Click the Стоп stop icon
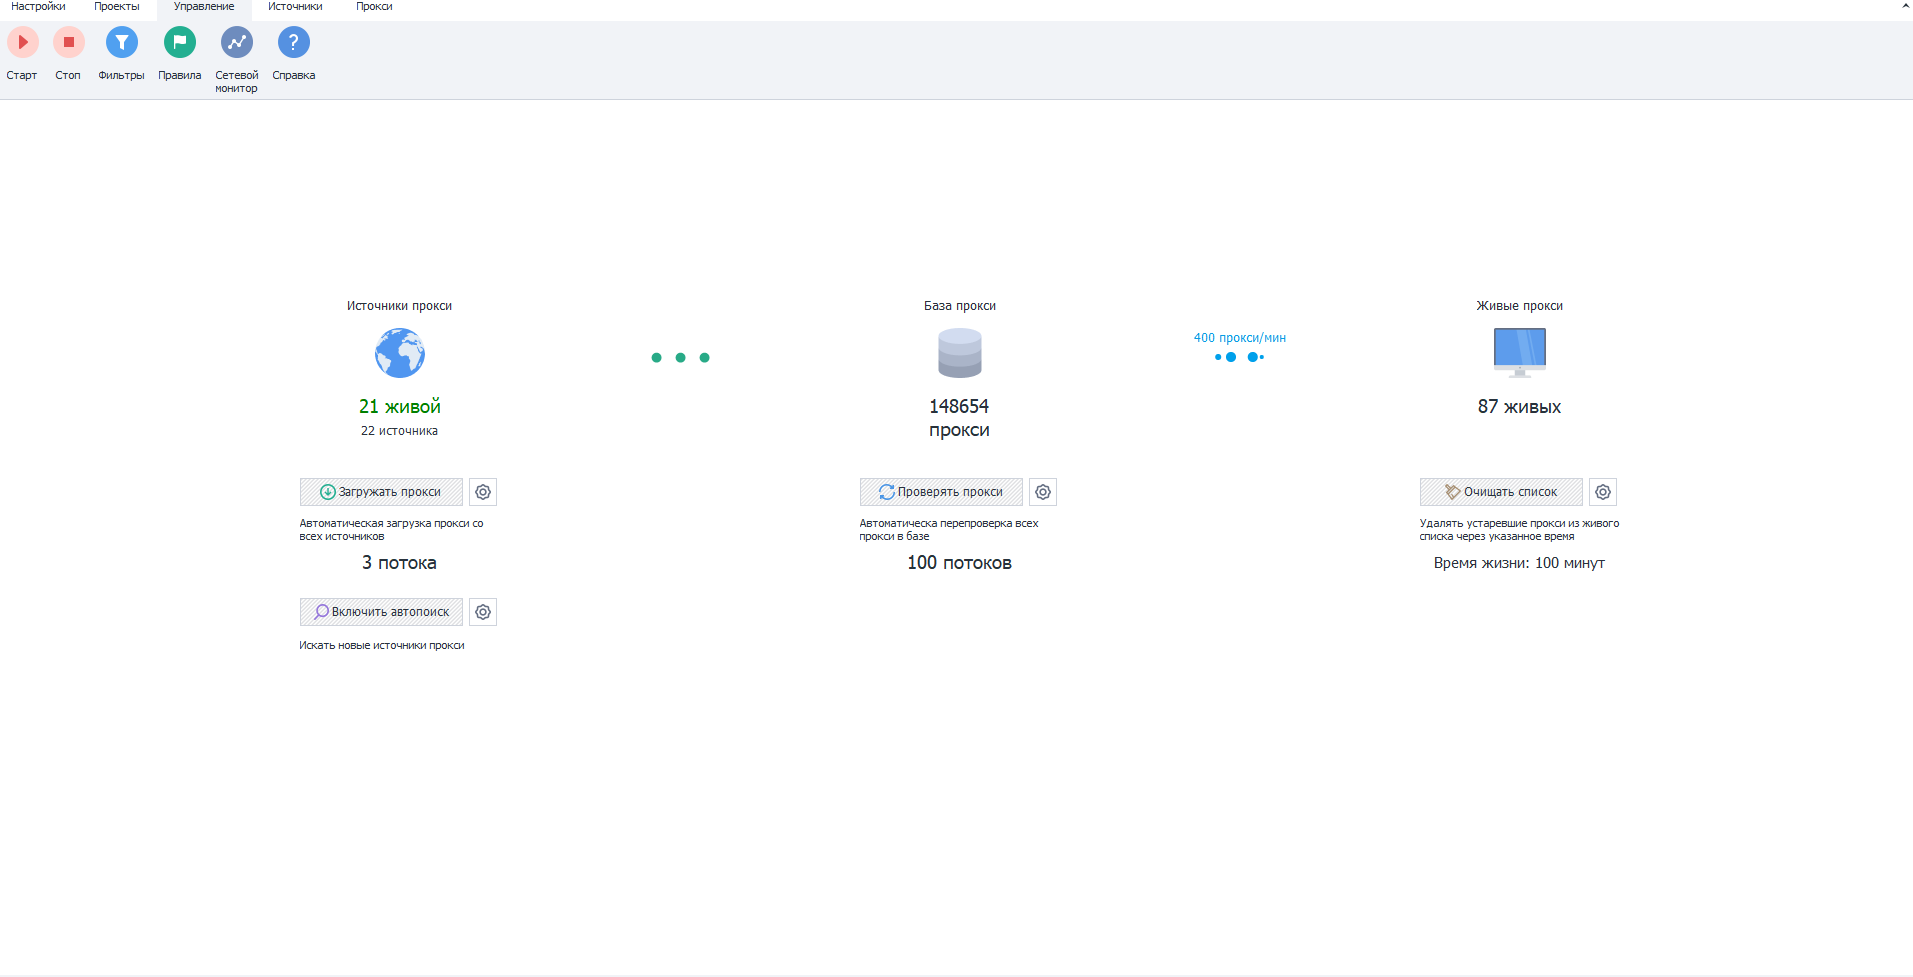 [68, 42]
